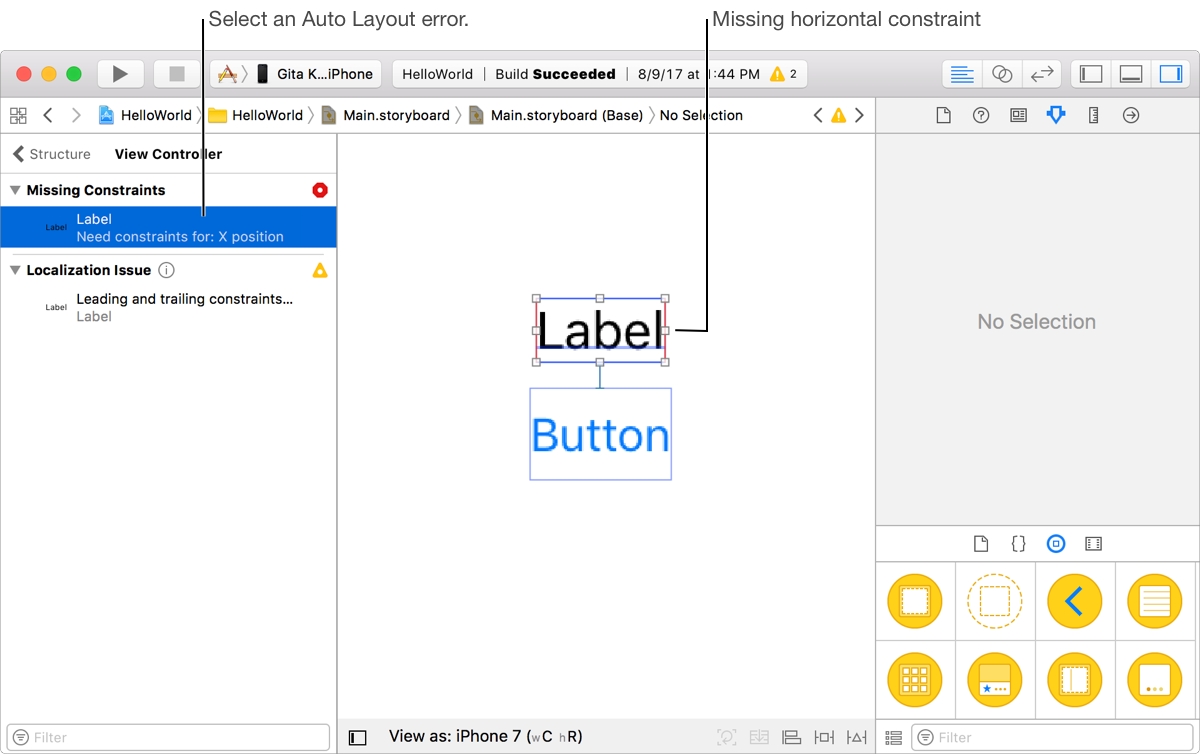Image resolution: width=1200 pixels, height=754 pixels.
Task: Show the Quick Help inspector
Action: pos(981,115)
